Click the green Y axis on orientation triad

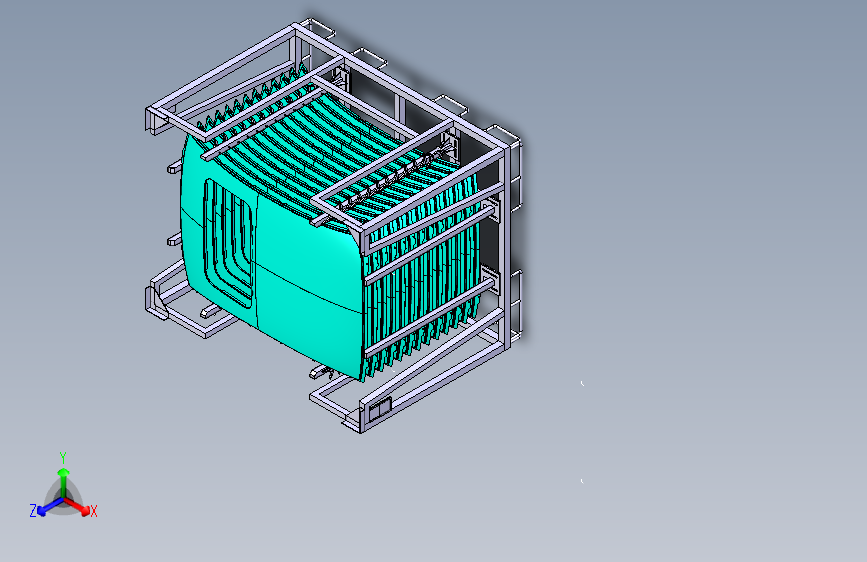[x=64, y=481]
